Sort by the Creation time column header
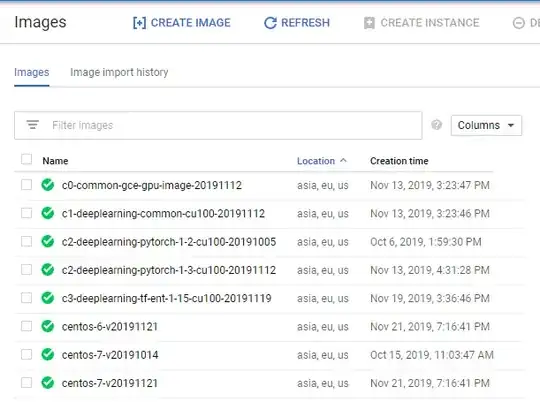Viewport: 540px width, 402px height. pos(399,161)
